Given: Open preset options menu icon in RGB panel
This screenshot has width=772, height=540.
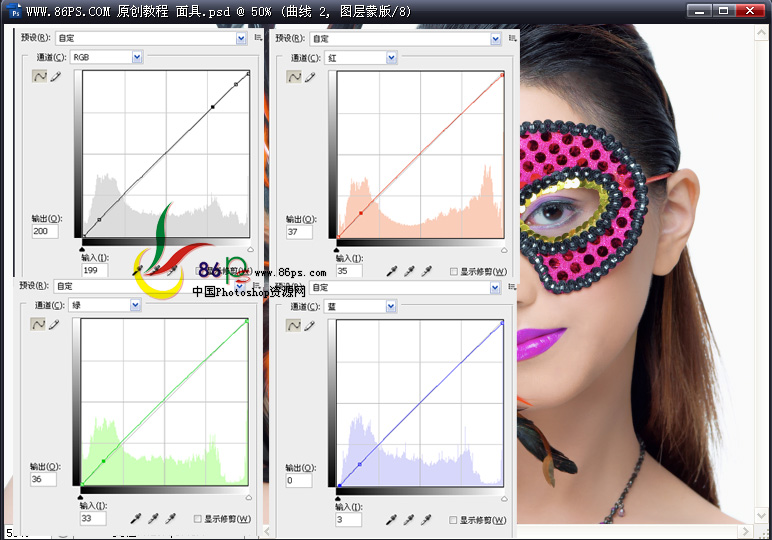Looking at the screenshot, I should pos(258,37).
